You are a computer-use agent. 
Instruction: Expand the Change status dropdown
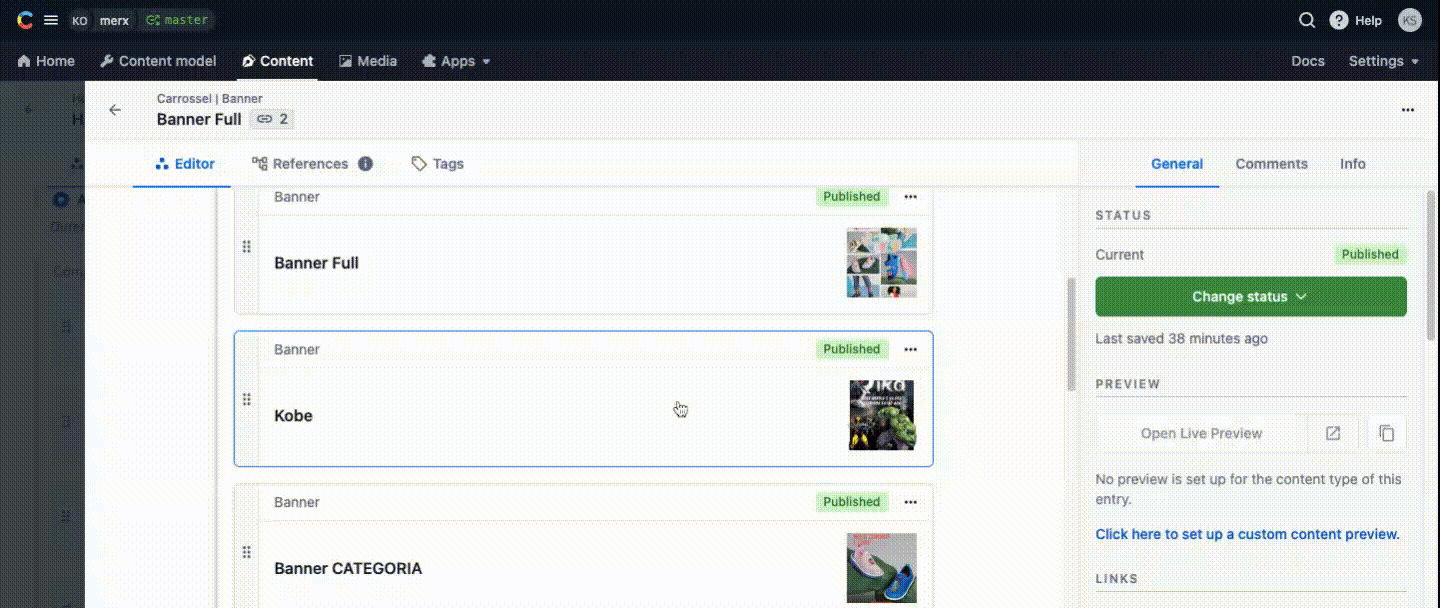pyautogui.click(x=1250, y=297)
